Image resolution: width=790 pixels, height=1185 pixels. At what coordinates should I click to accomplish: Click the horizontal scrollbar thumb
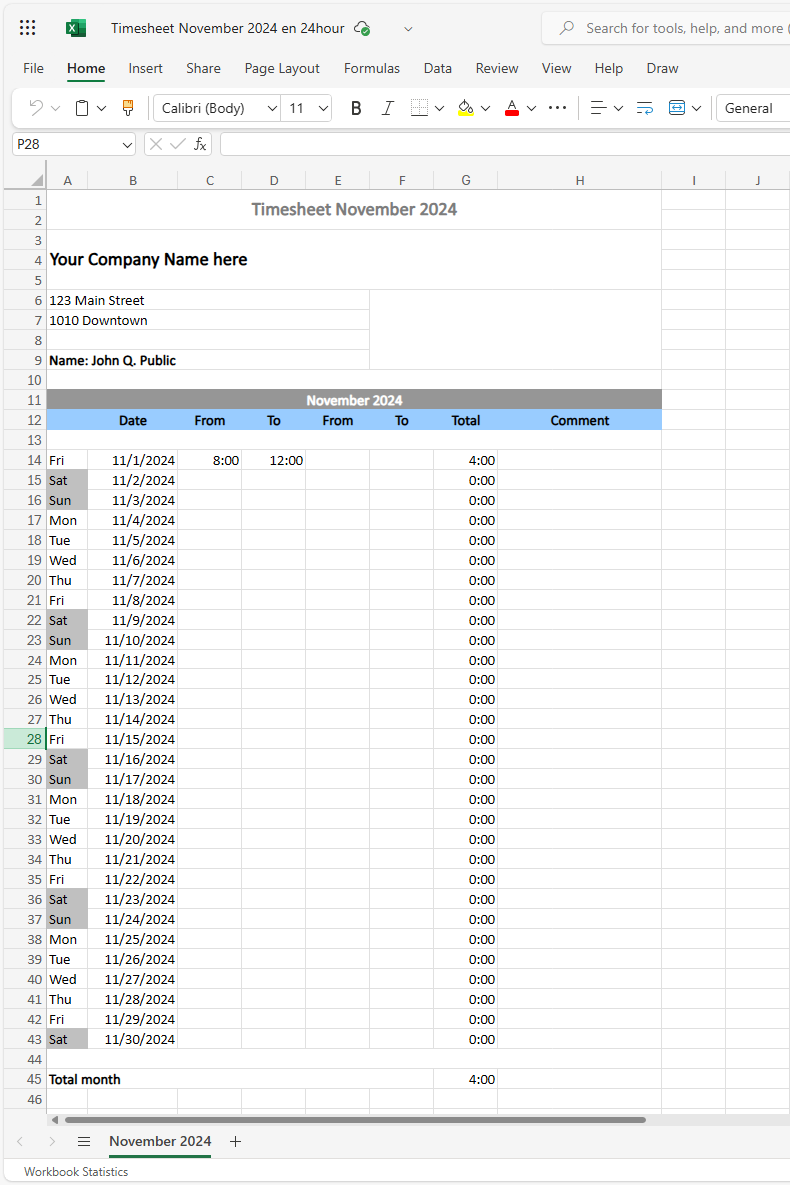point(355,1120)
